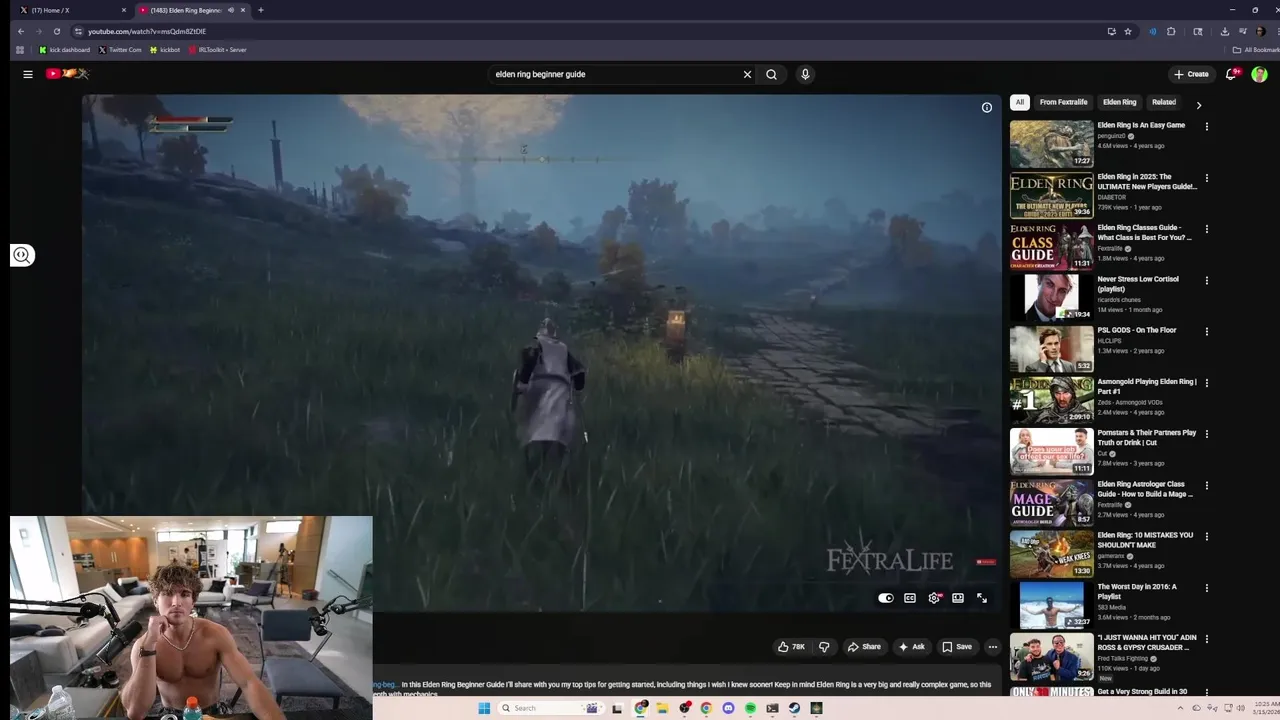The width and height of the screenshot is (1280, 720).
Task: Select the From Fextralife chip
Action: point(1063,102)
